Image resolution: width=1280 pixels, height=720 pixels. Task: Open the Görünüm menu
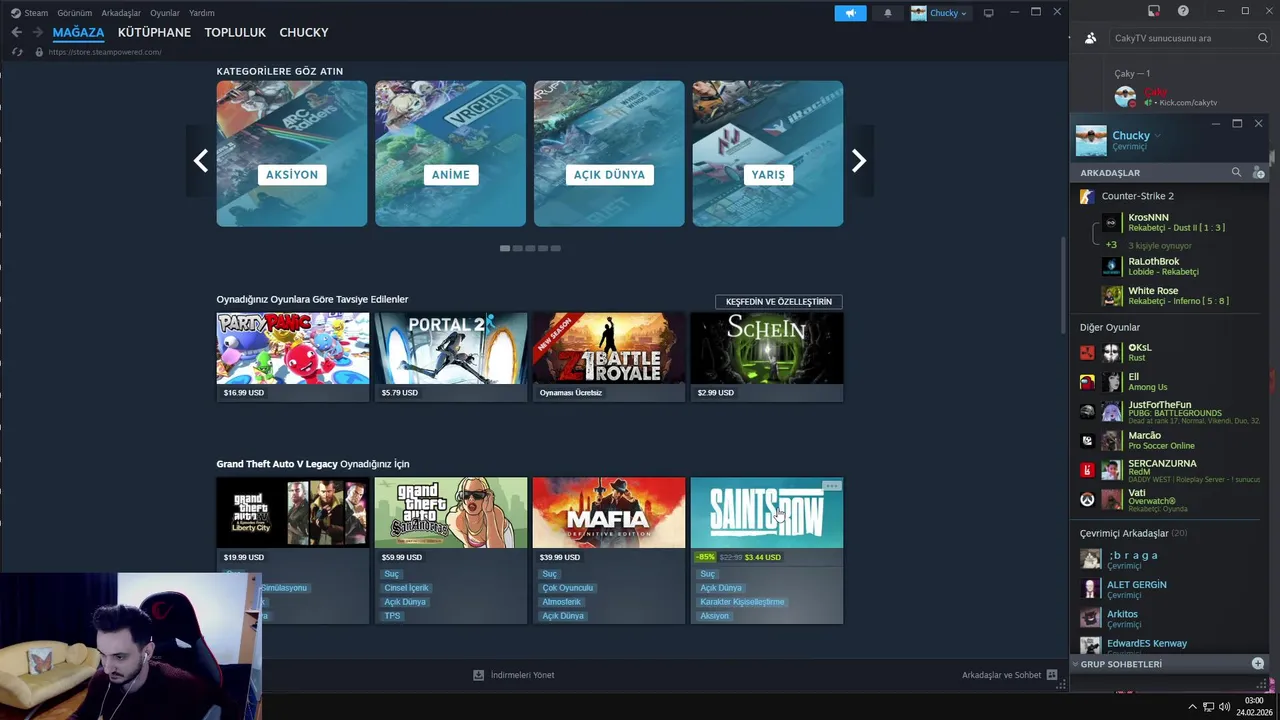click(x=74, y=13)
